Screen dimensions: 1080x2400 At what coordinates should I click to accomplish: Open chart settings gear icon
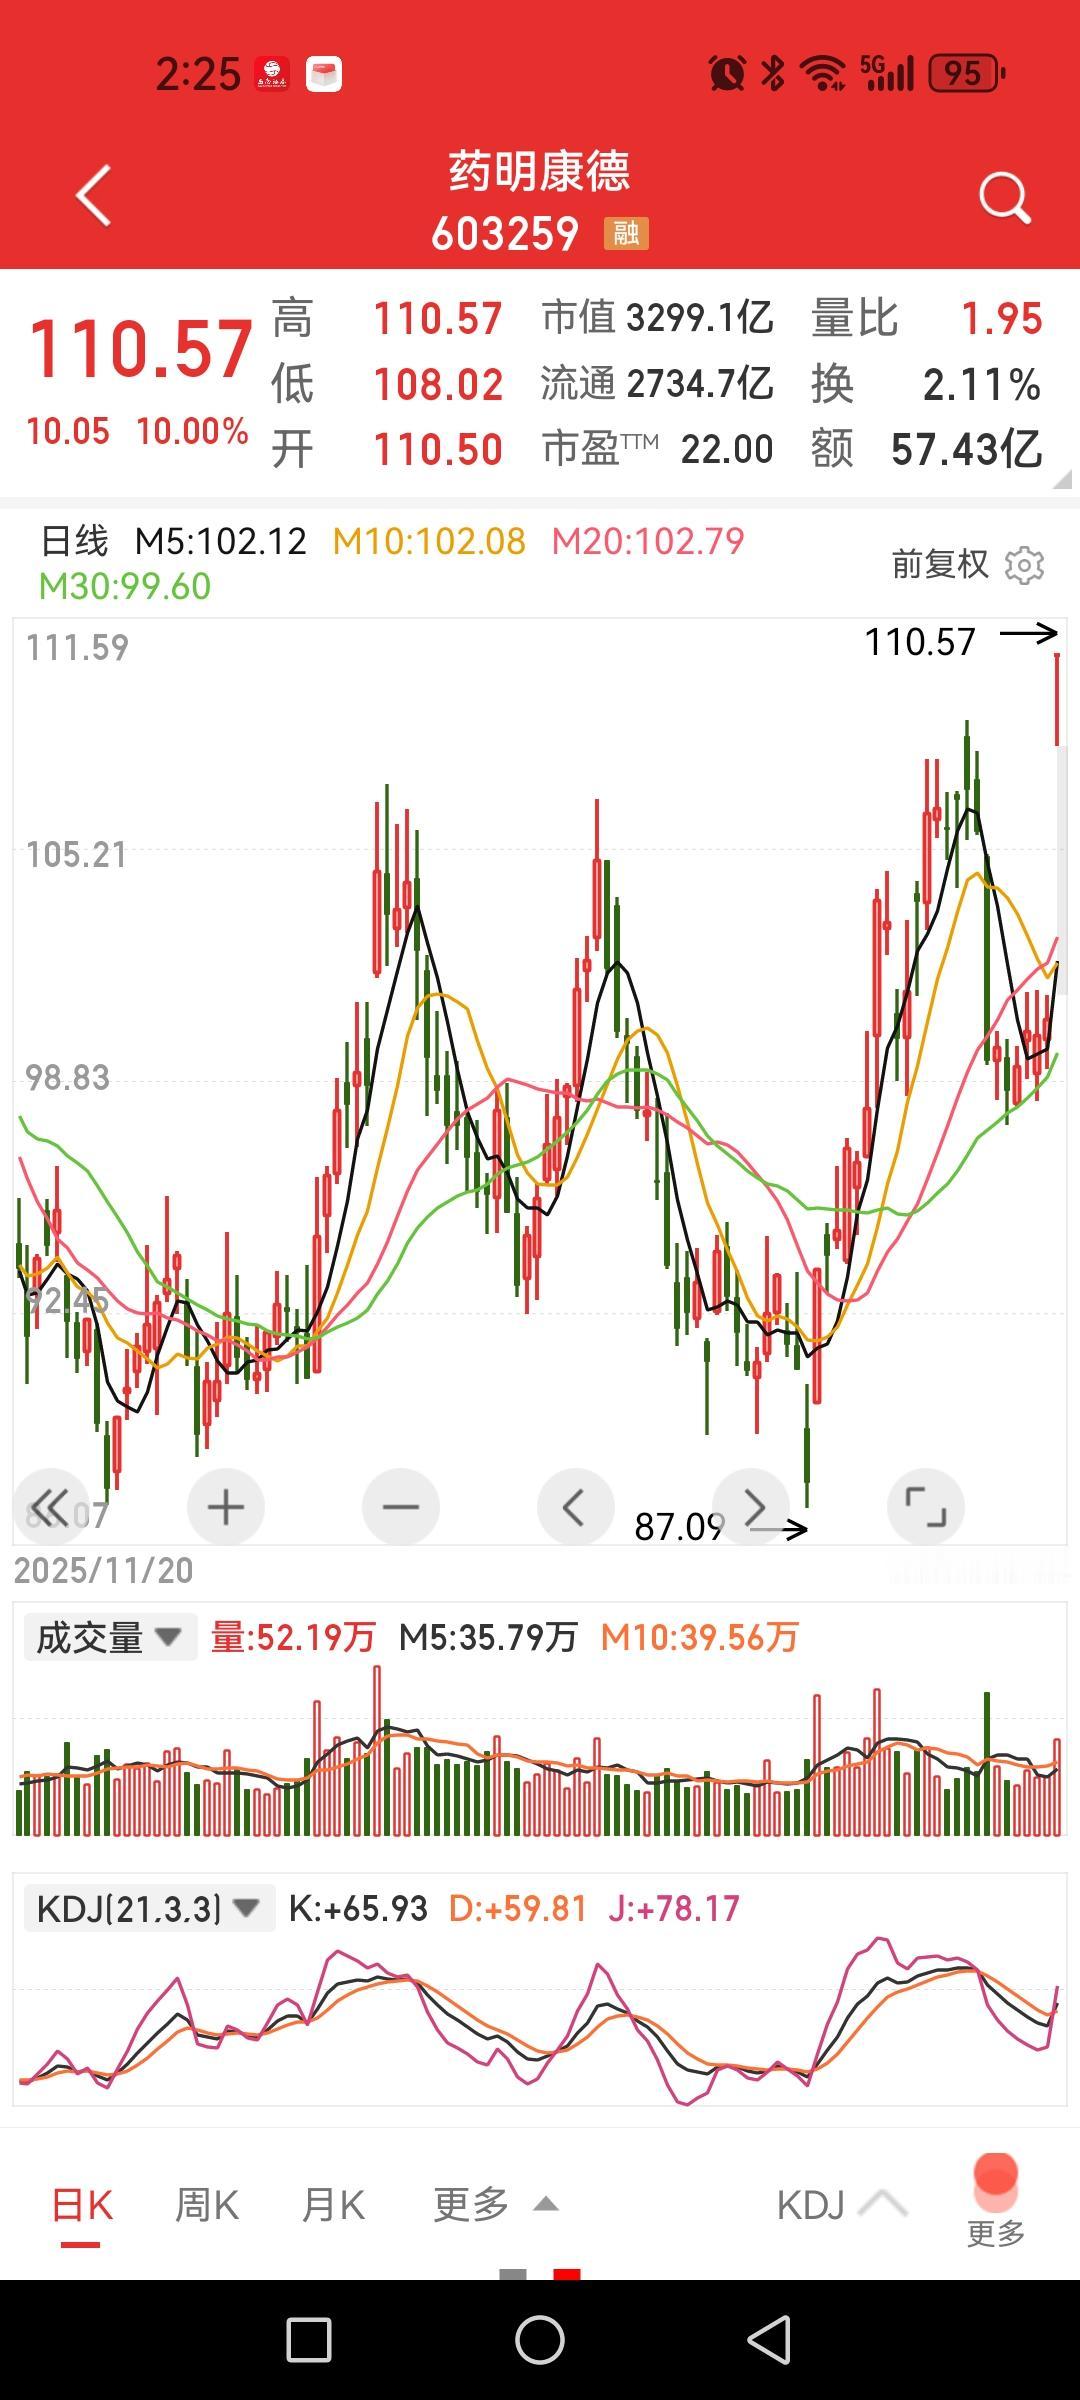1024,565
